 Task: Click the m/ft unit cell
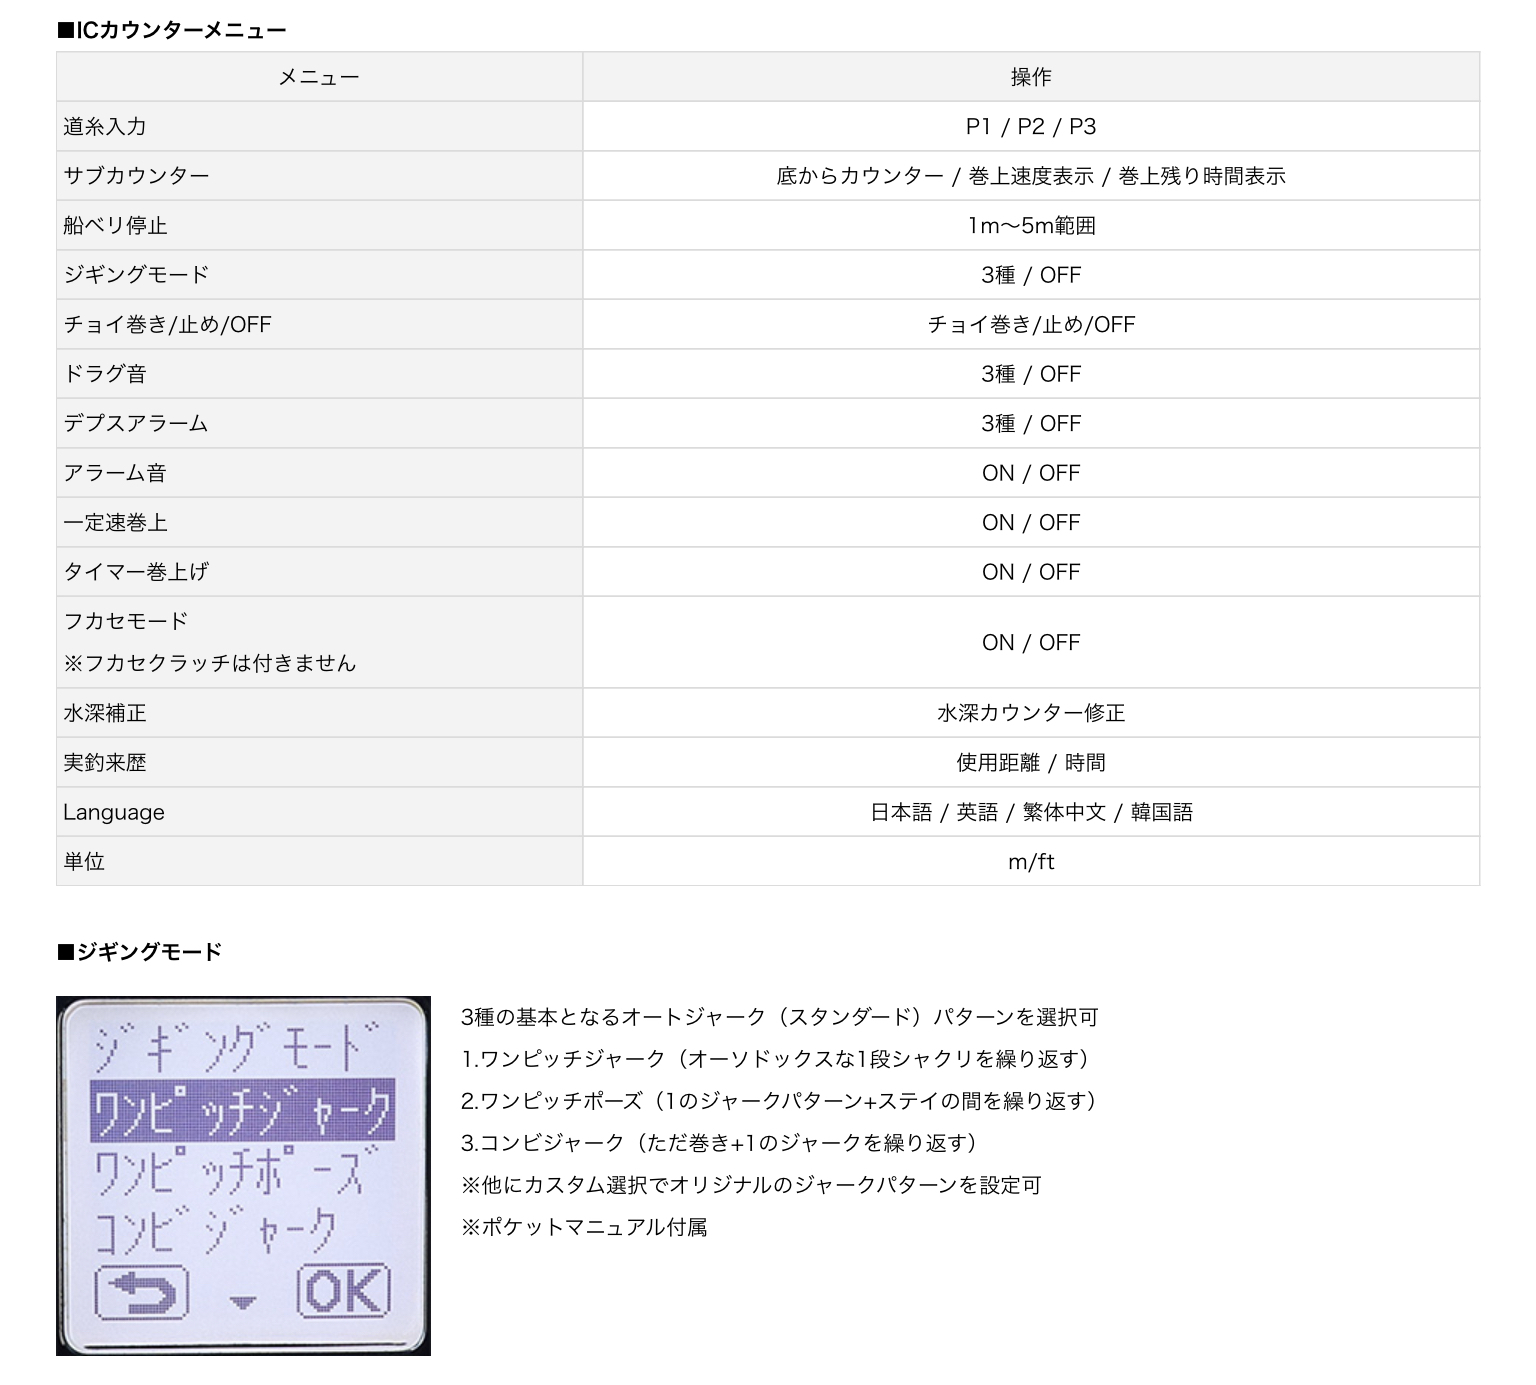(x=1030, y=862)
